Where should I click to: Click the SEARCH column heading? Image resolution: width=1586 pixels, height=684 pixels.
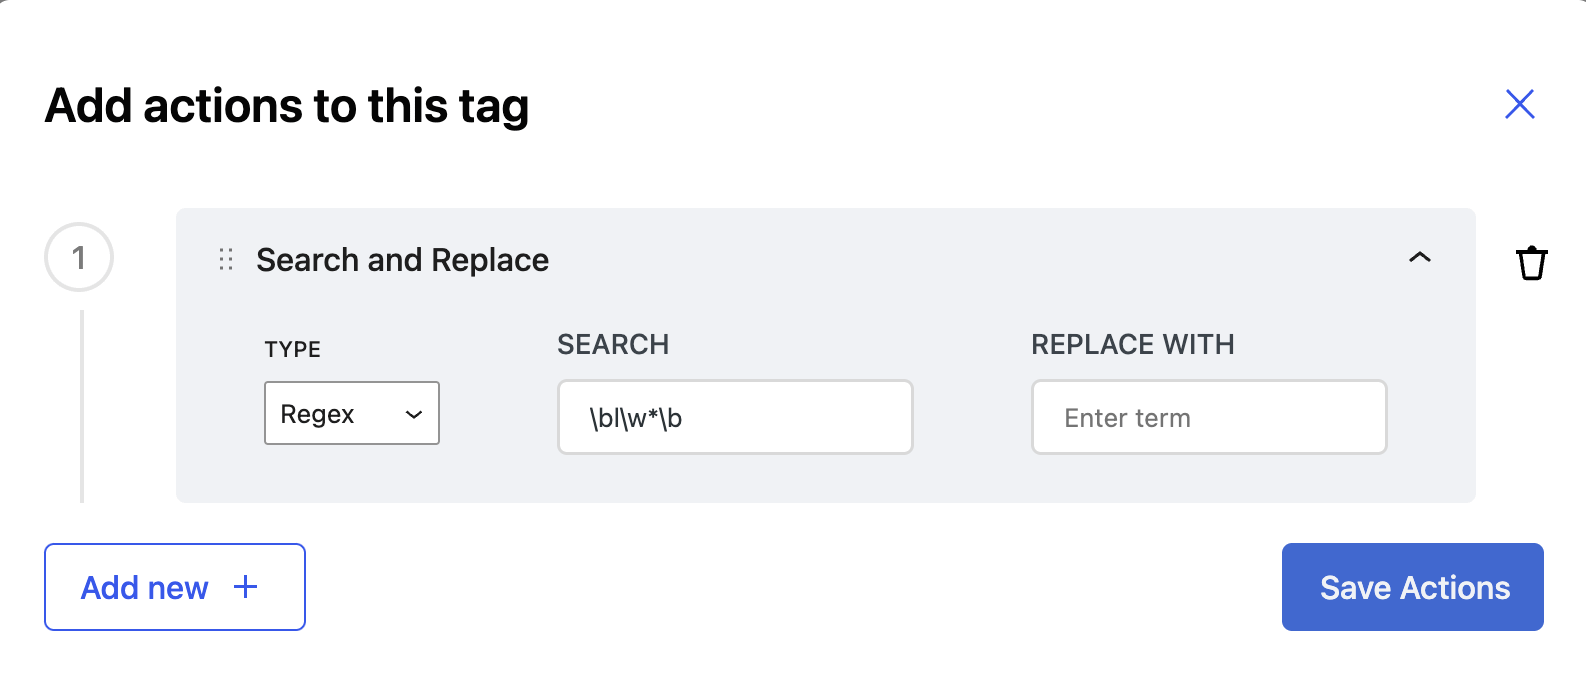pos(613,344)
